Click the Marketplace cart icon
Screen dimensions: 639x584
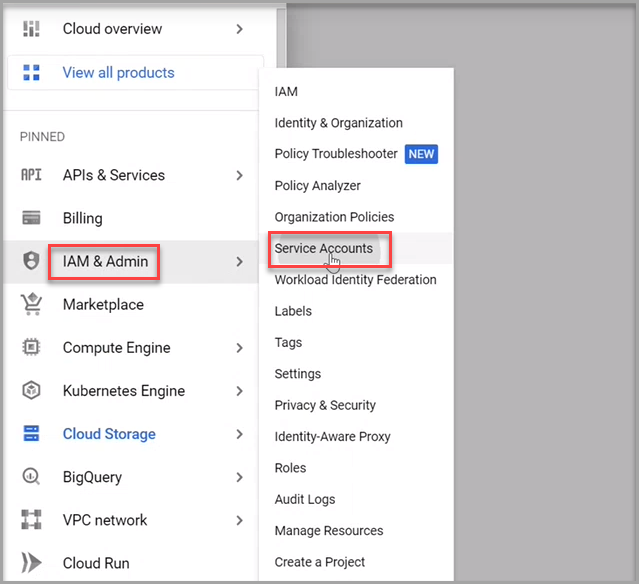click(31, 304)
